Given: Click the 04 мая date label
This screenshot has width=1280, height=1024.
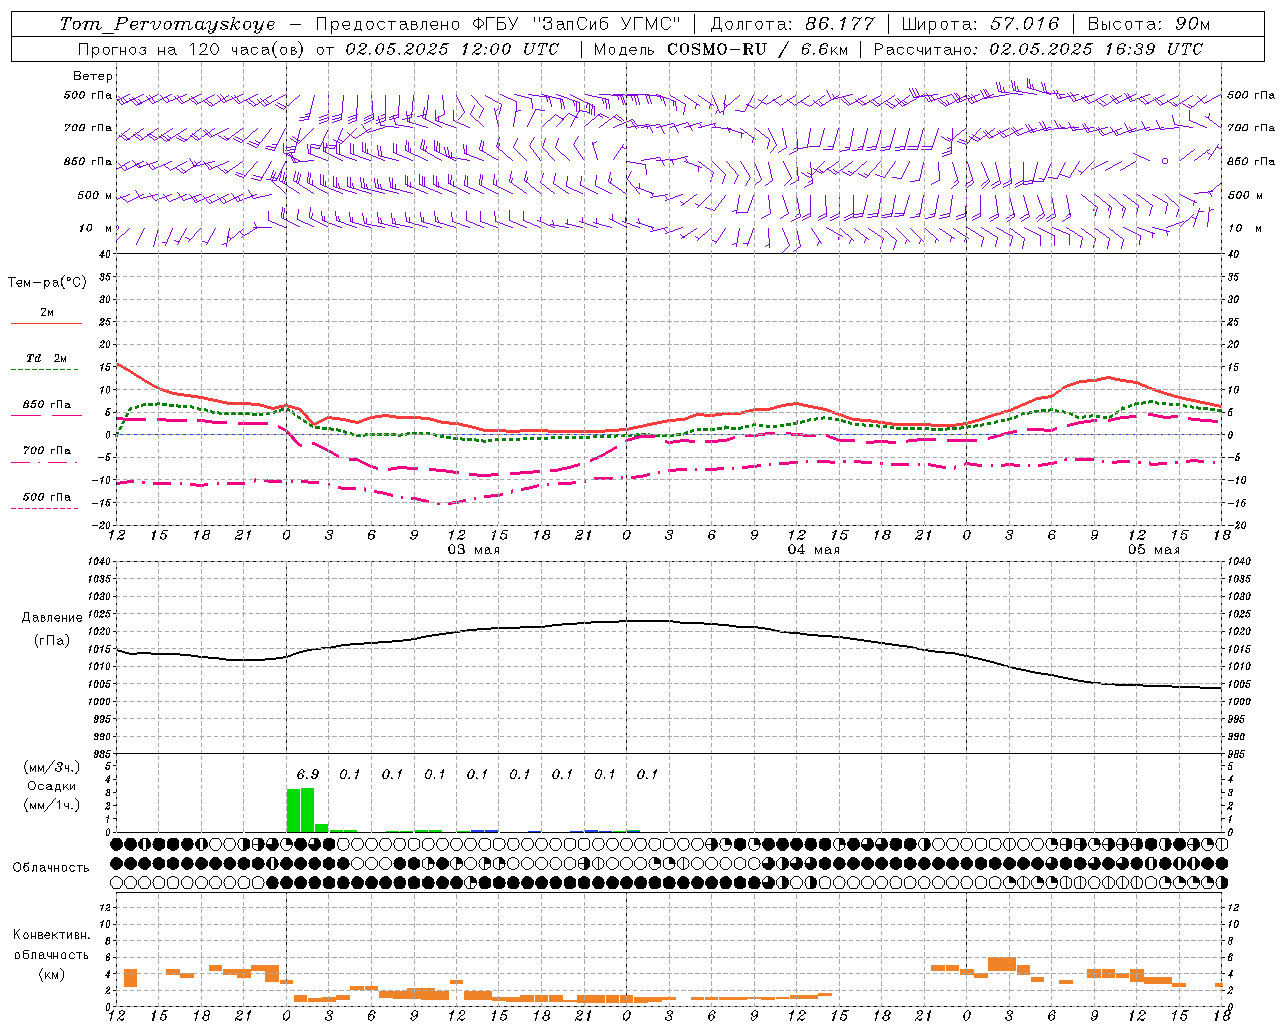Looking at the screenshot, I should 813,550.
